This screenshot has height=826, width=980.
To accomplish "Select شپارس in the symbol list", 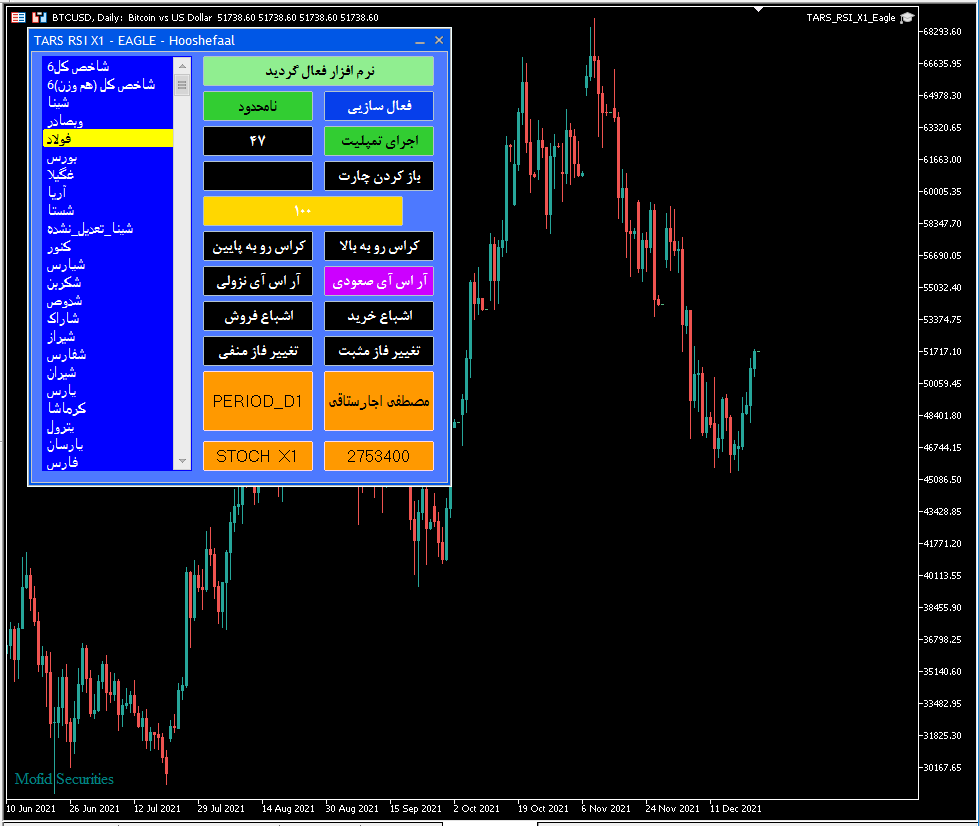I will [108, 265].
